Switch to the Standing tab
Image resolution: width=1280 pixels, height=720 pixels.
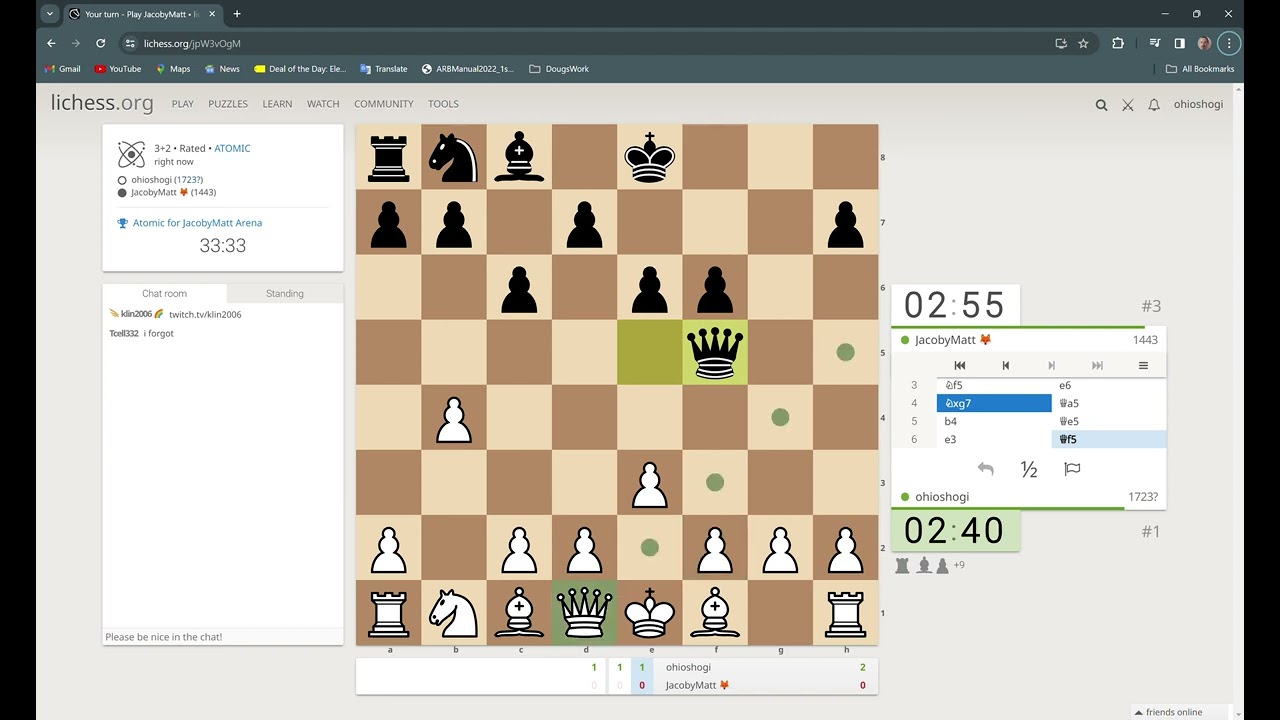click(x=285, y=293)
